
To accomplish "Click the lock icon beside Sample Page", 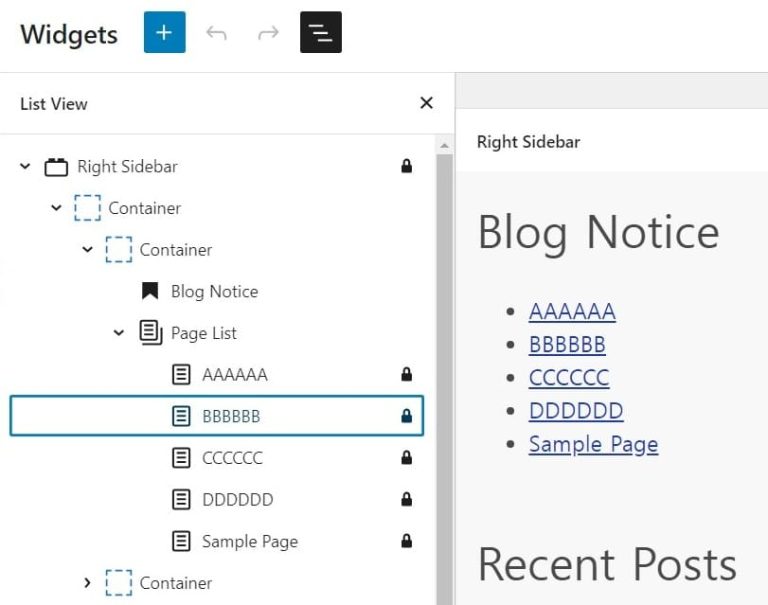I will tap(406, 541).
